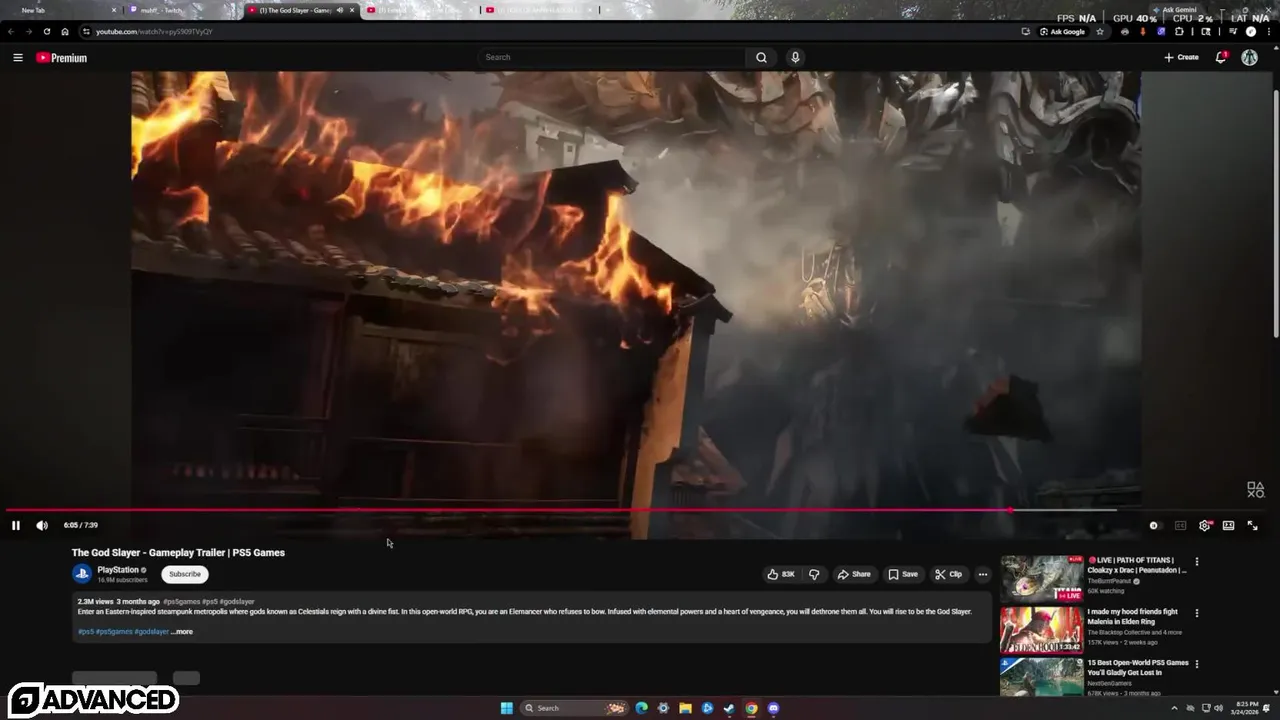Open Microsoft Edge from taskbar

click(x=641, y=708)
